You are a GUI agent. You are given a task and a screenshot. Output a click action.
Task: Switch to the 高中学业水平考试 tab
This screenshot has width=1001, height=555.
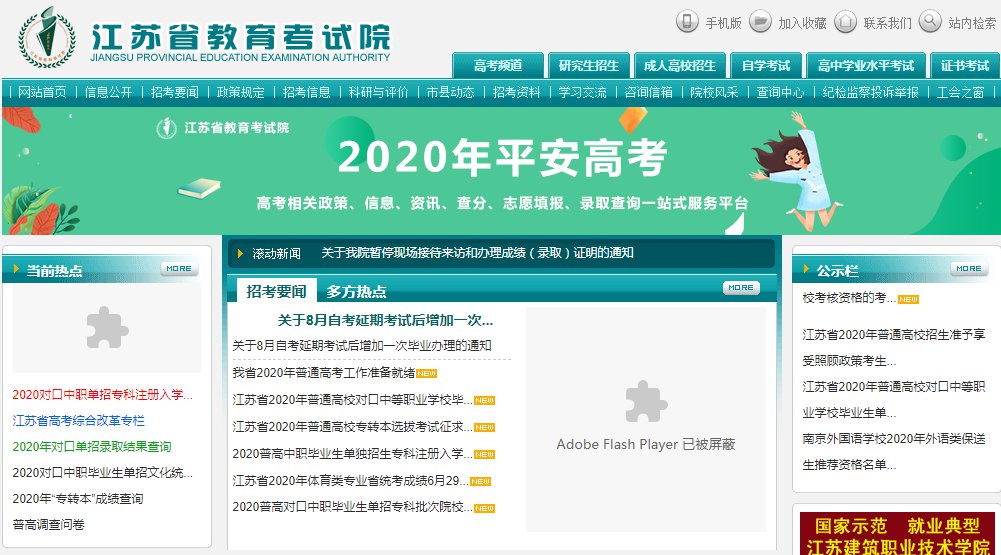(x=866, y=65)
